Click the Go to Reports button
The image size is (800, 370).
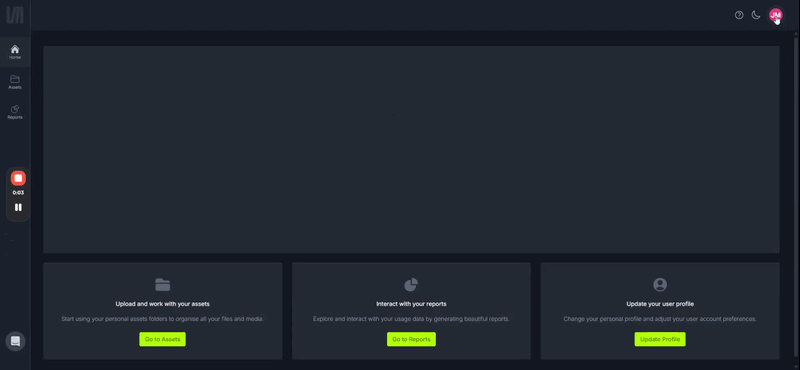tap(411, 339)
